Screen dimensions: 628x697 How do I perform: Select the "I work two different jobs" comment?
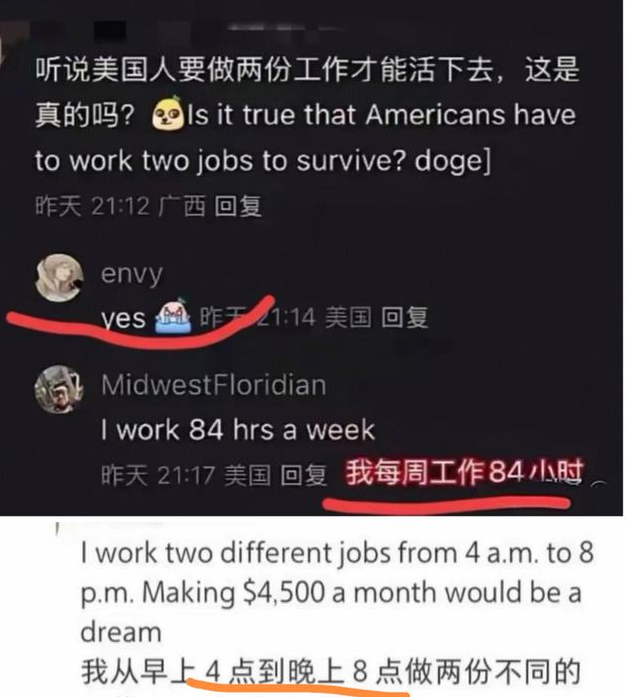click(x=337, y=592)
